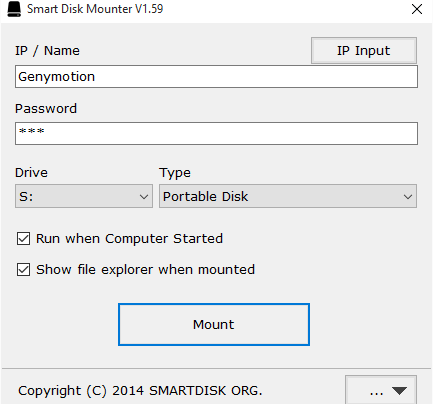Close the Smart Disk Mounter window
Viewport: 433px width, 404px height.
tap(417, 9)
